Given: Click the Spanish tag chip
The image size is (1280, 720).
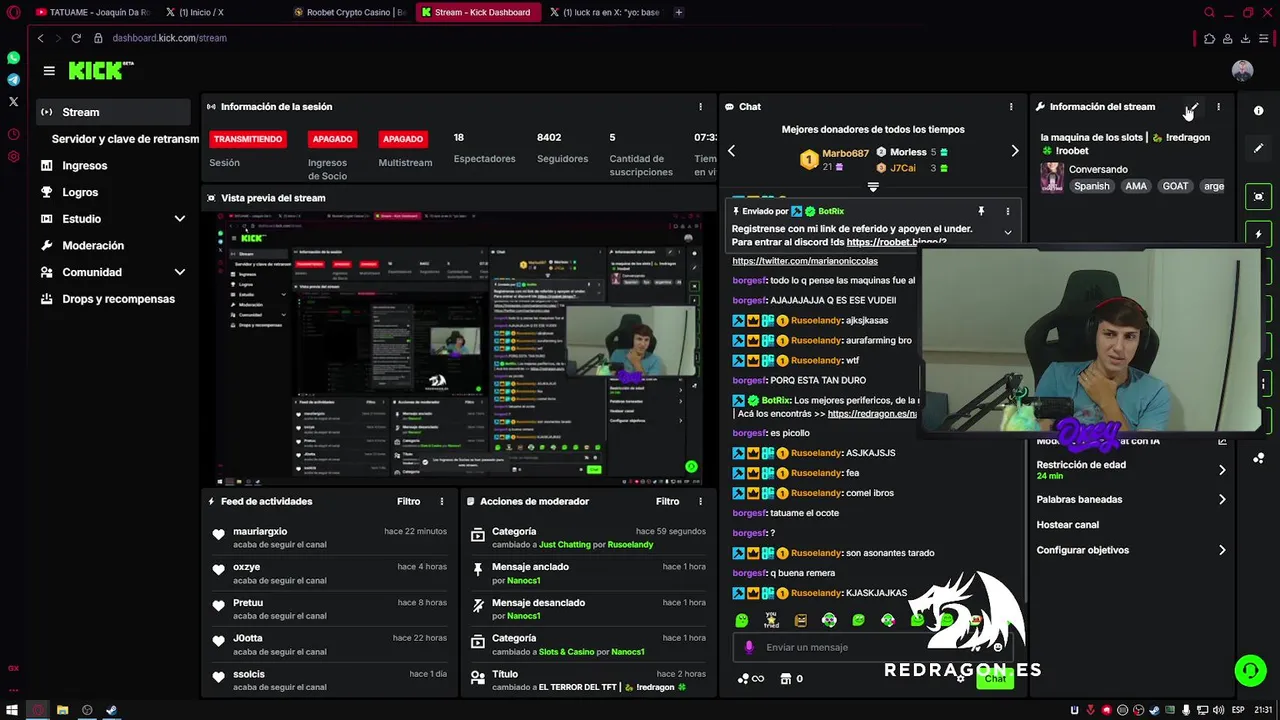Looking at the screenshot, I should (x=1091, y=186).
